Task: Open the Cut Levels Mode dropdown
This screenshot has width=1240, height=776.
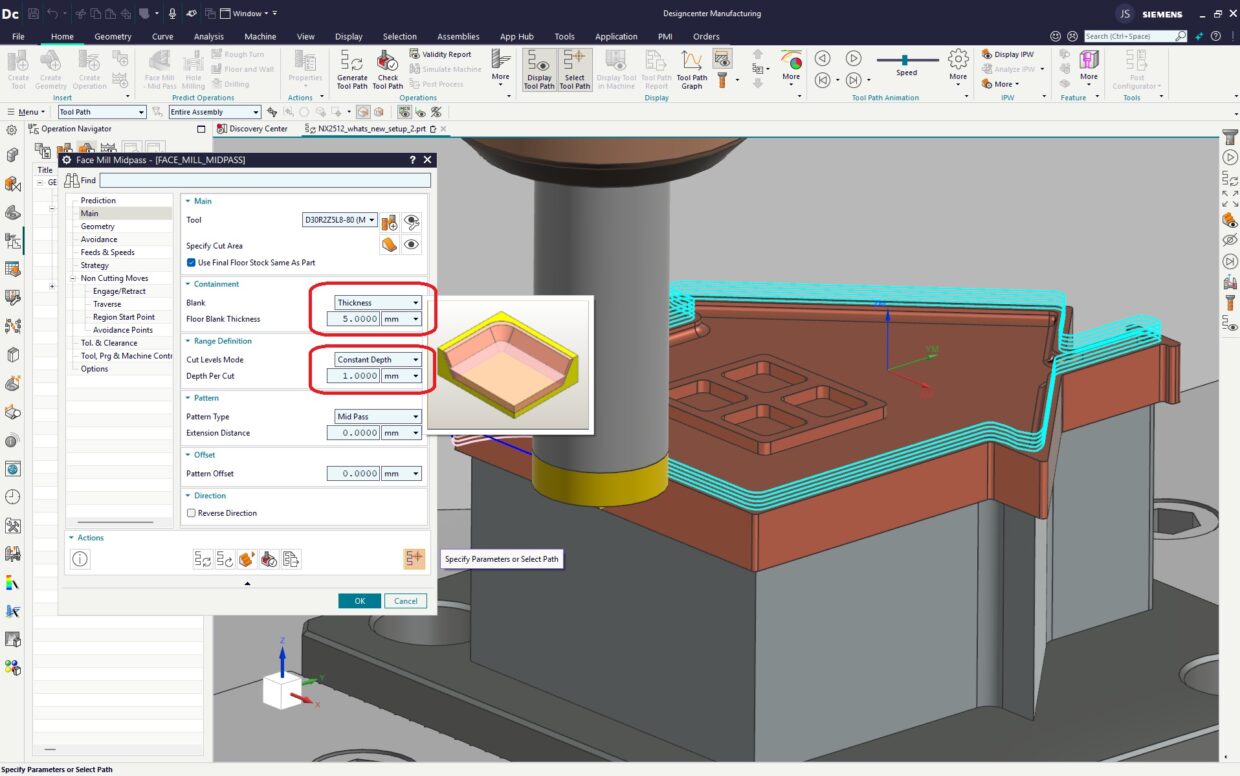Action: pyautogui.click(x=378, y=359)
